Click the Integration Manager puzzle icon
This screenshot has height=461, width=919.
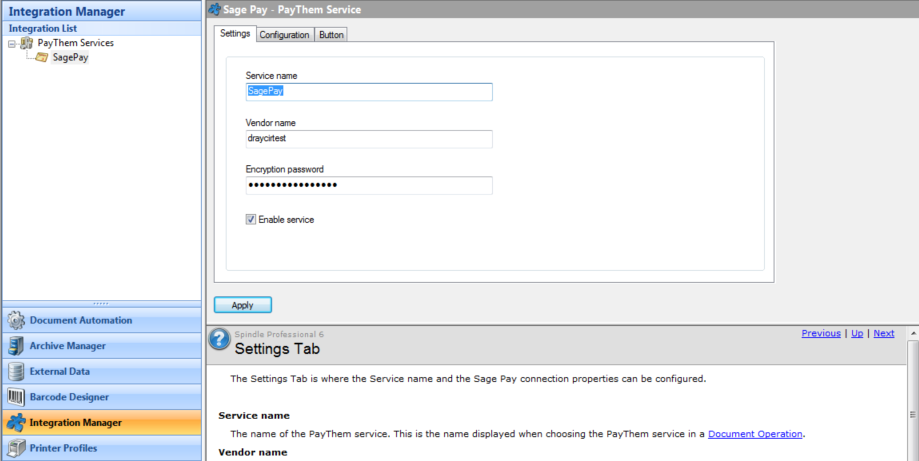tap(16, 422)
